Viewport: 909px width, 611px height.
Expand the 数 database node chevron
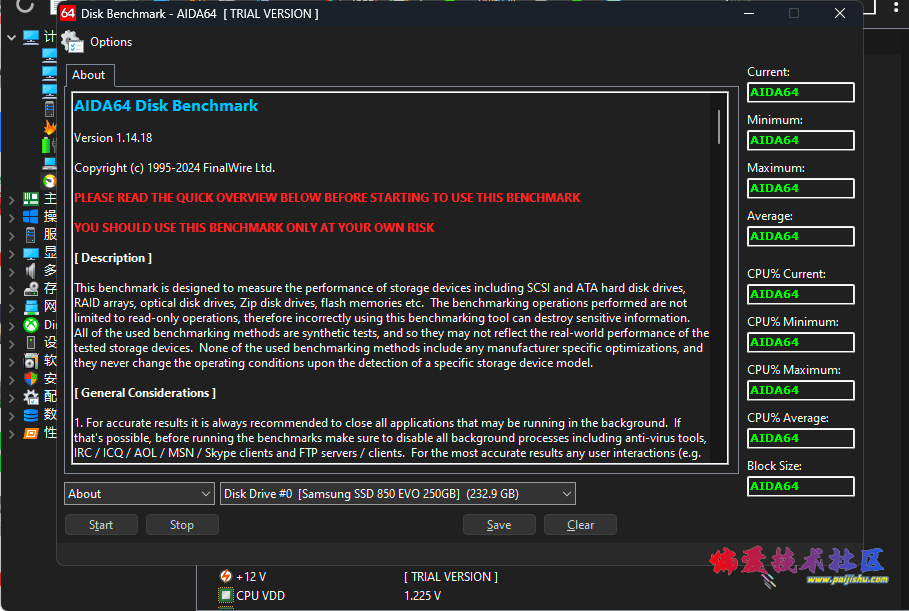tap(11, 416)
